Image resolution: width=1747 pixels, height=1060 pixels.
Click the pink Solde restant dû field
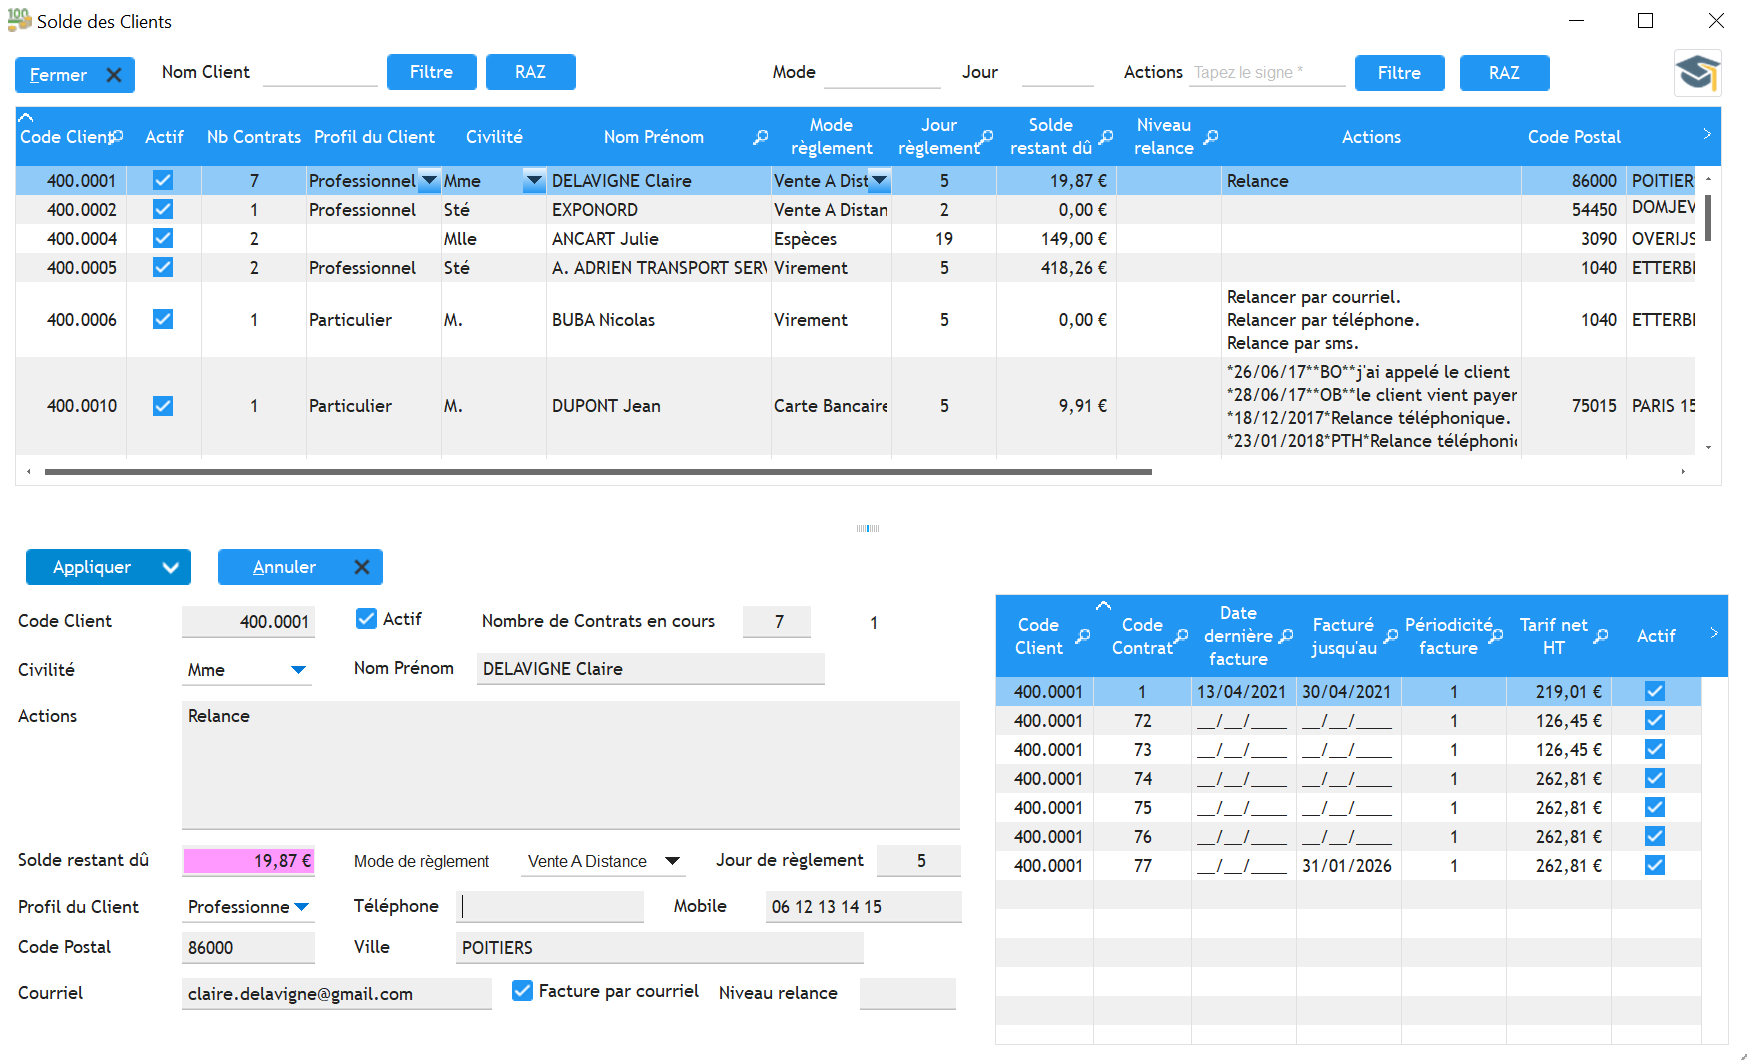[x=249, y=861]
